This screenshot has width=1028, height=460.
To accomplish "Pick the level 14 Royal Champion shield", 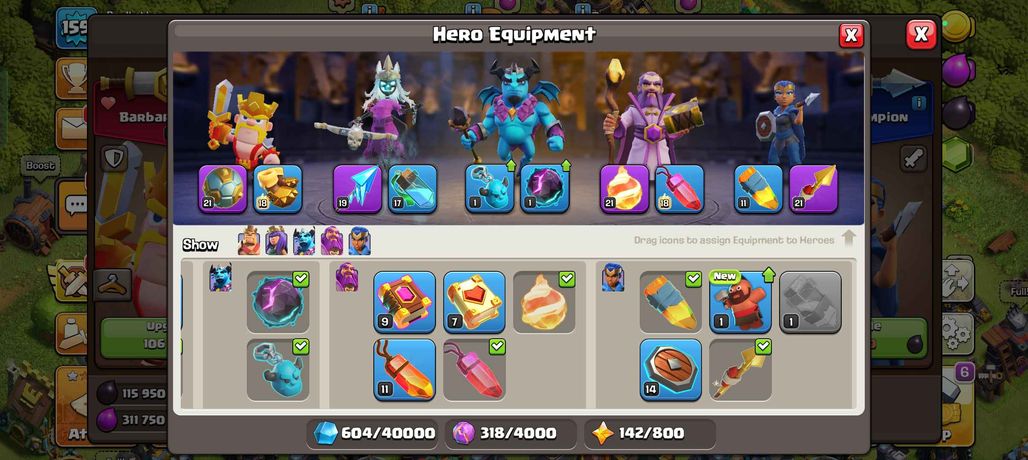I will 671,370.
